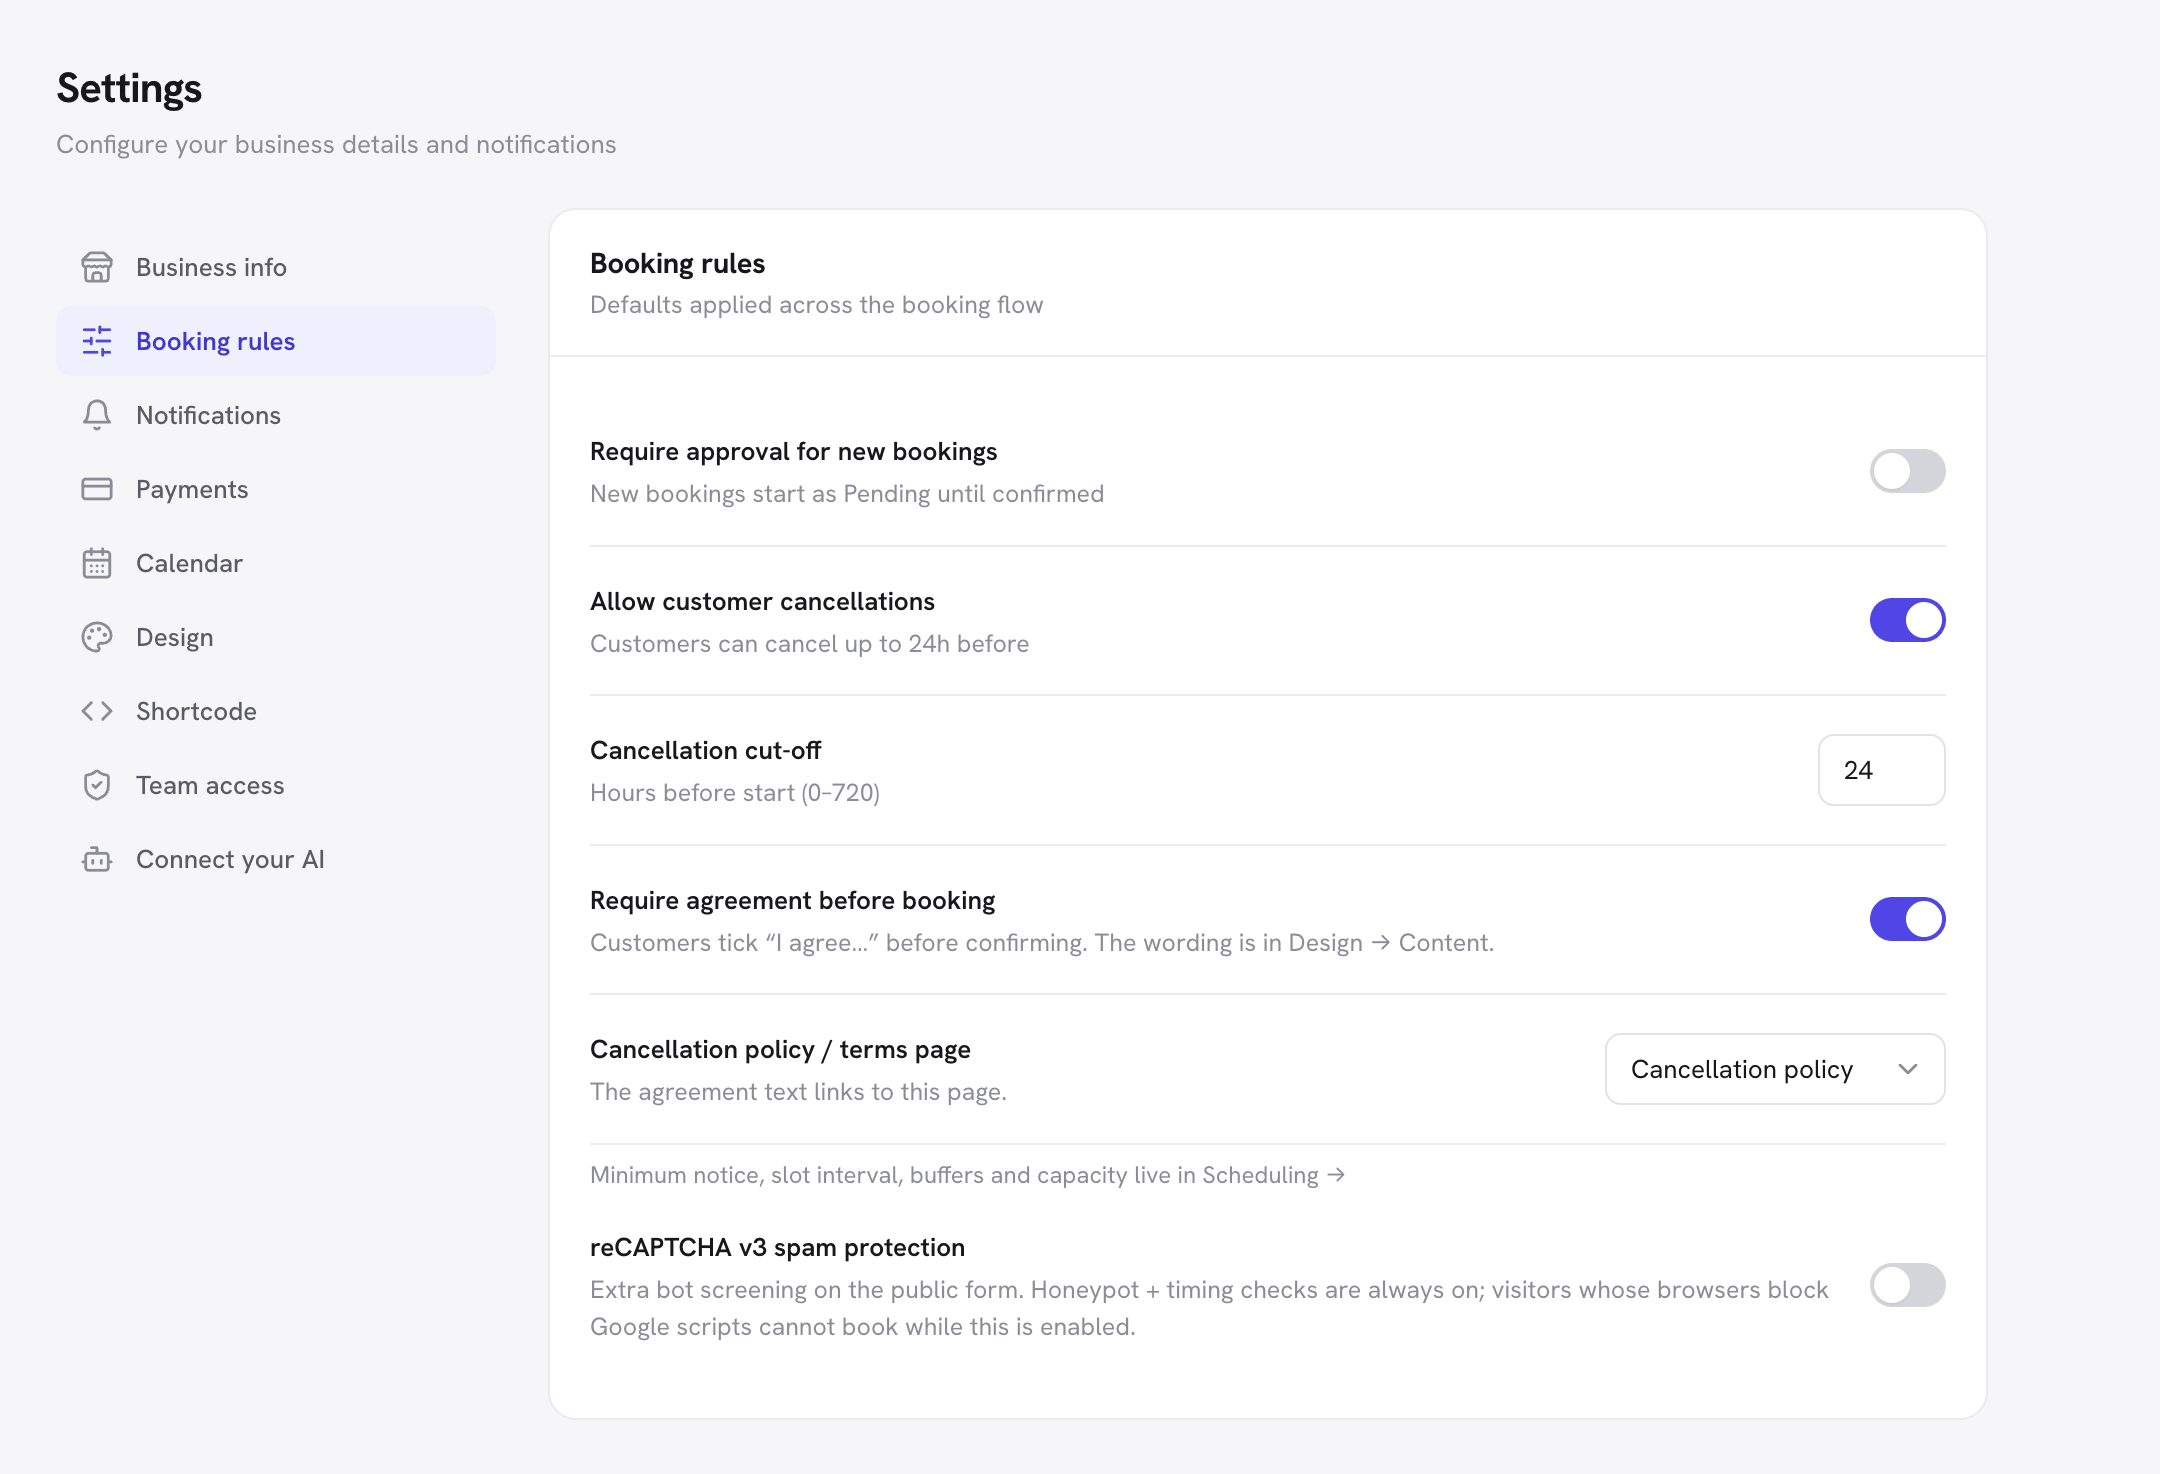Image resolution: width=2160 pixels, height=1474 pixels.
Task: Click 'New bookings start as Pending until confirmed'
Action: tap(847, 494)
